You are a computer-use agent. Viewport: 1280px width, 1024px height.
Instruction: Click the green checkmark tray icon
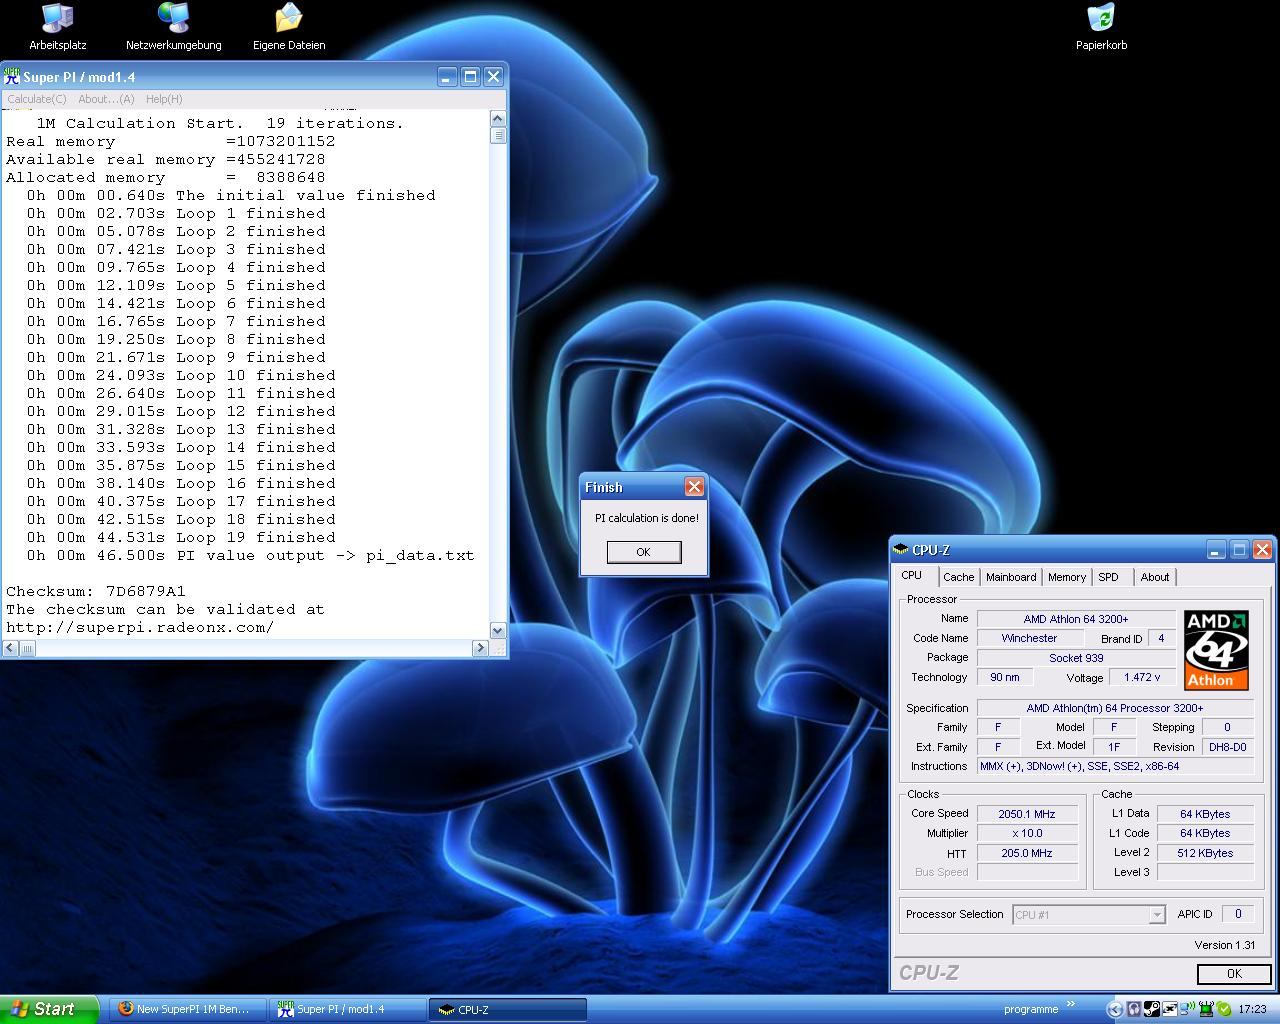coord(1224,1009)
